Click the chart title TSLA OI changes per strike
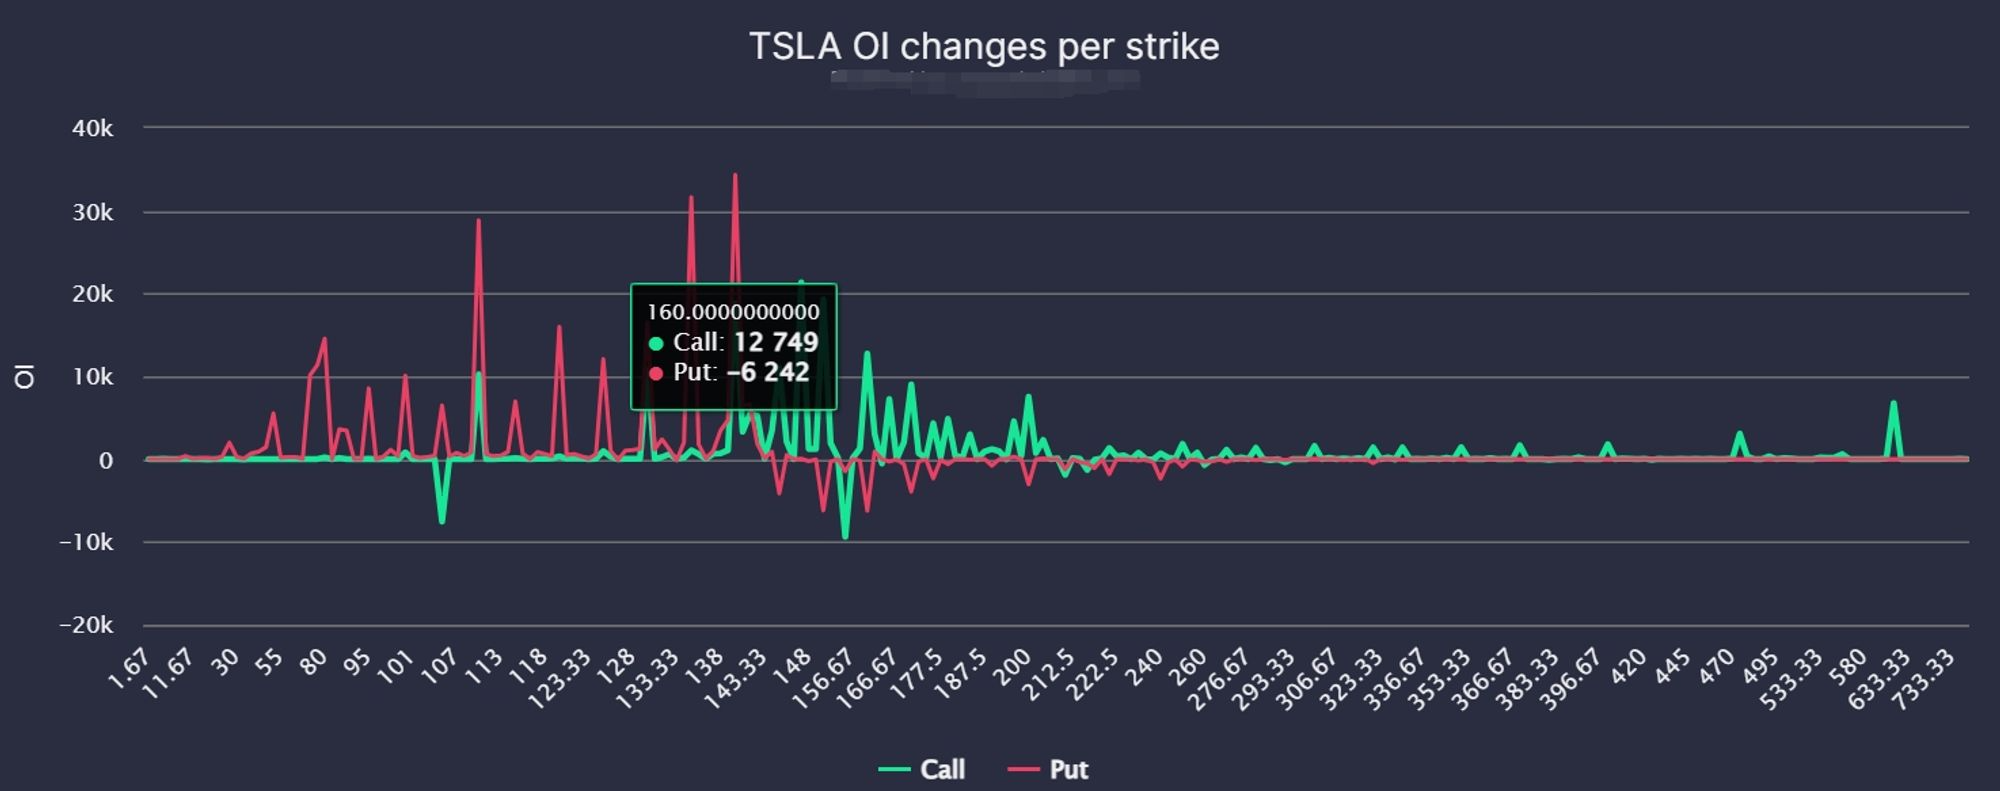2000x791 pixels. [984, 46]
